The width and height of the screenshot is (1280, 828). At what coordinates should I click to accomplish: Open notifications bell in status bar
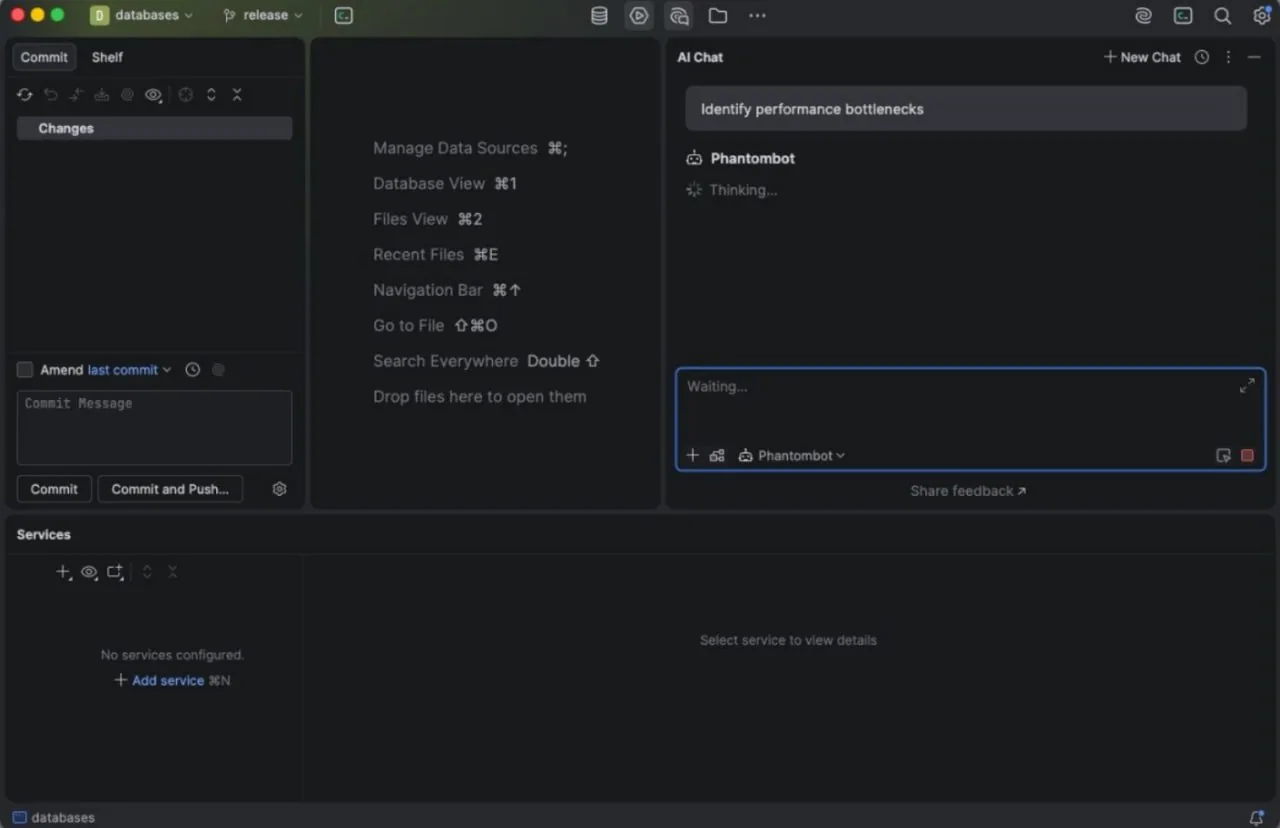pos(1257,817)
